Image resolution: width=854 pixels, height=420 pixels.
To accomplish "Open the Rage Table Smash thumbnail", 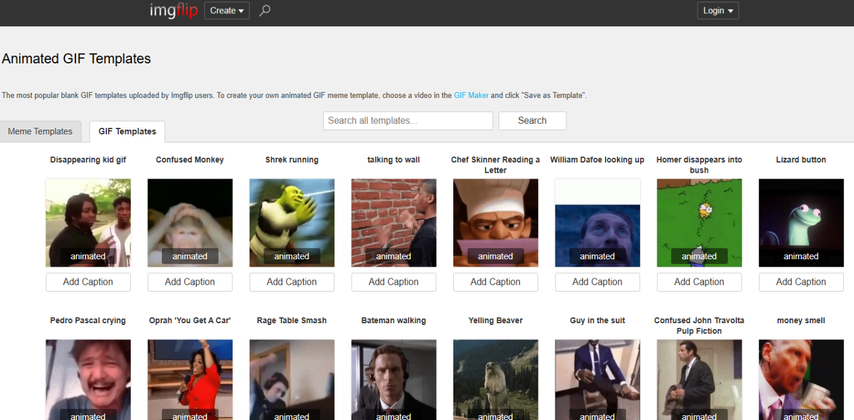I will [x=292, y=380].
